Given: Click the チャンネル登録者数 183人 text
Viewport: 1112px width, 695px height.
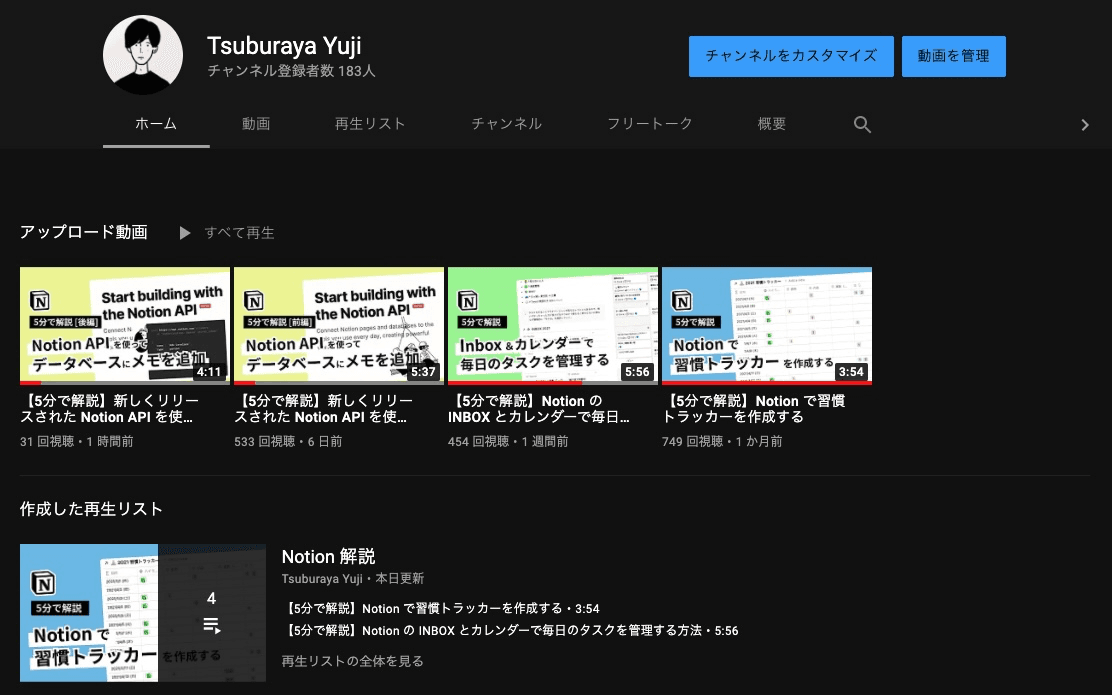Looking at the screenshot, I should 291,71.
